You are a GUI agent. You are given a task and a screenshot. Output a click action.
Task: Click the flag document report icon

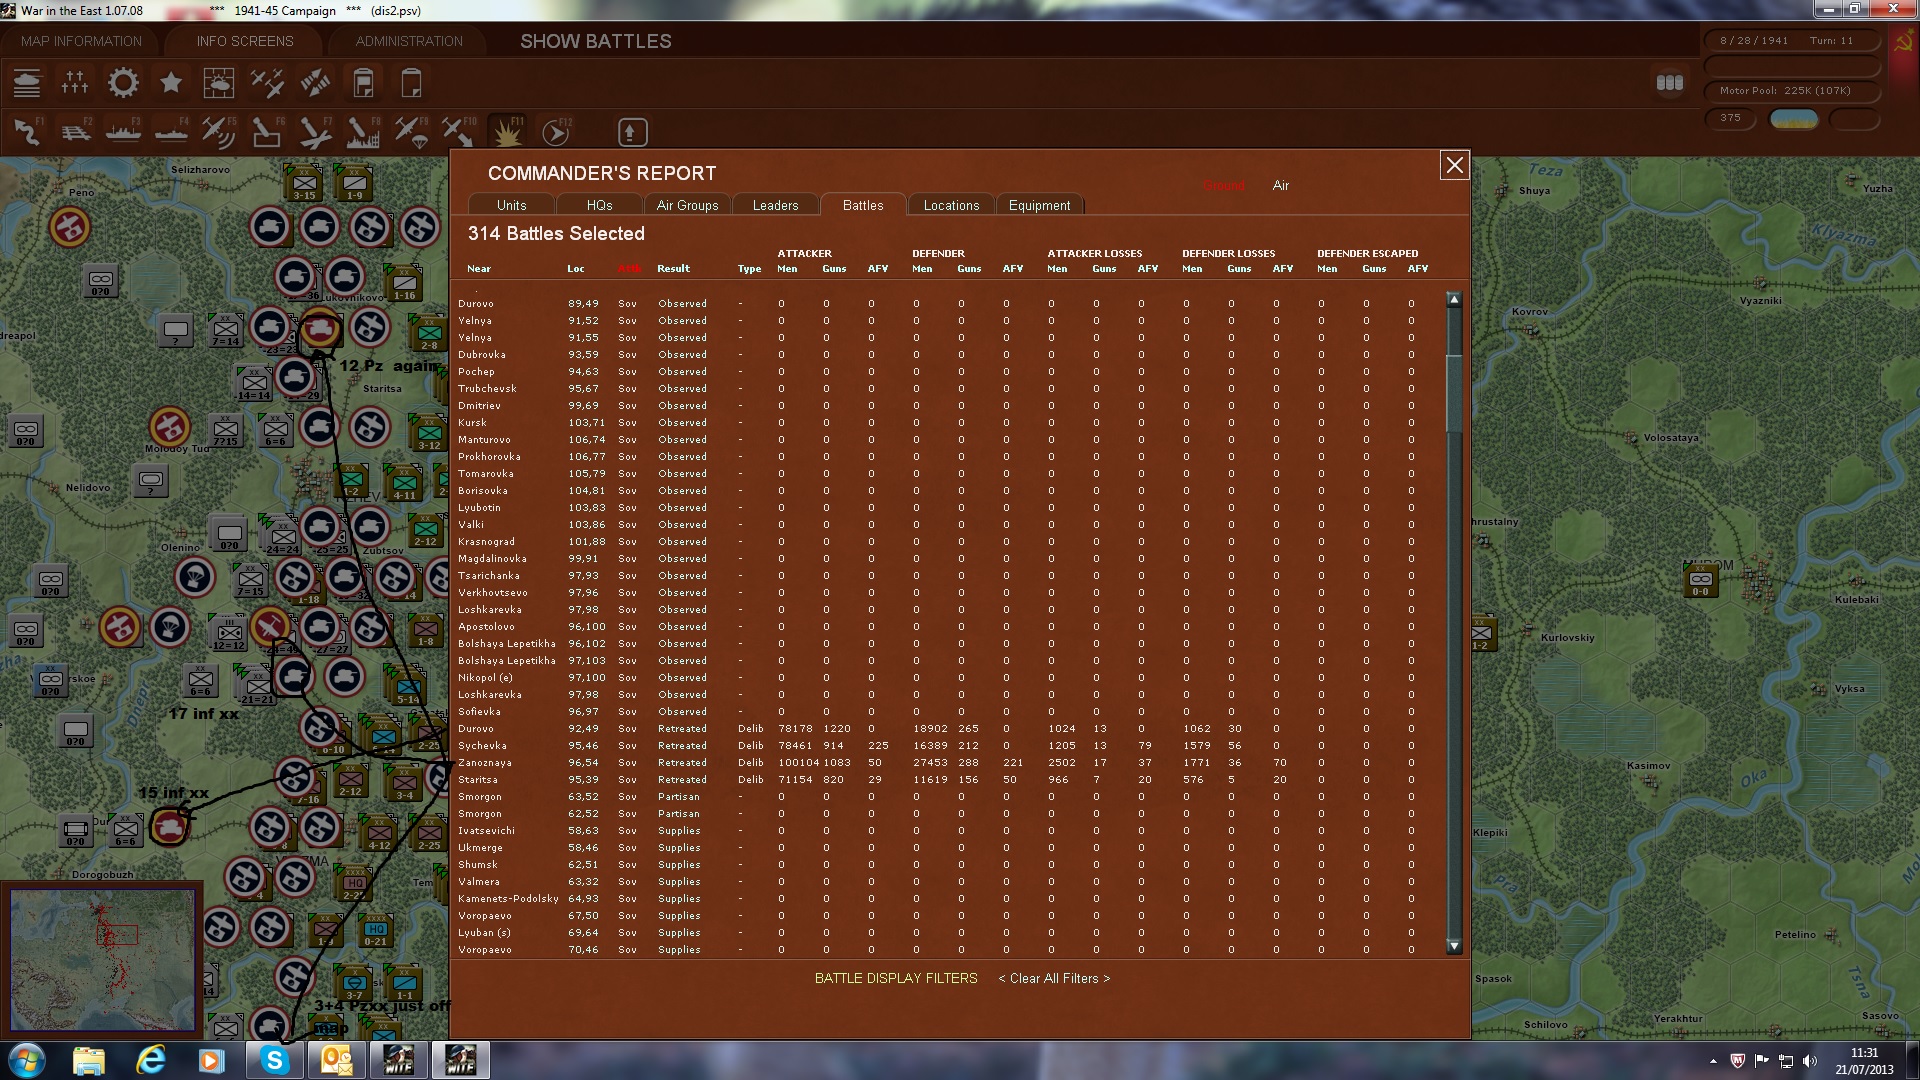[x=363, y=83]
